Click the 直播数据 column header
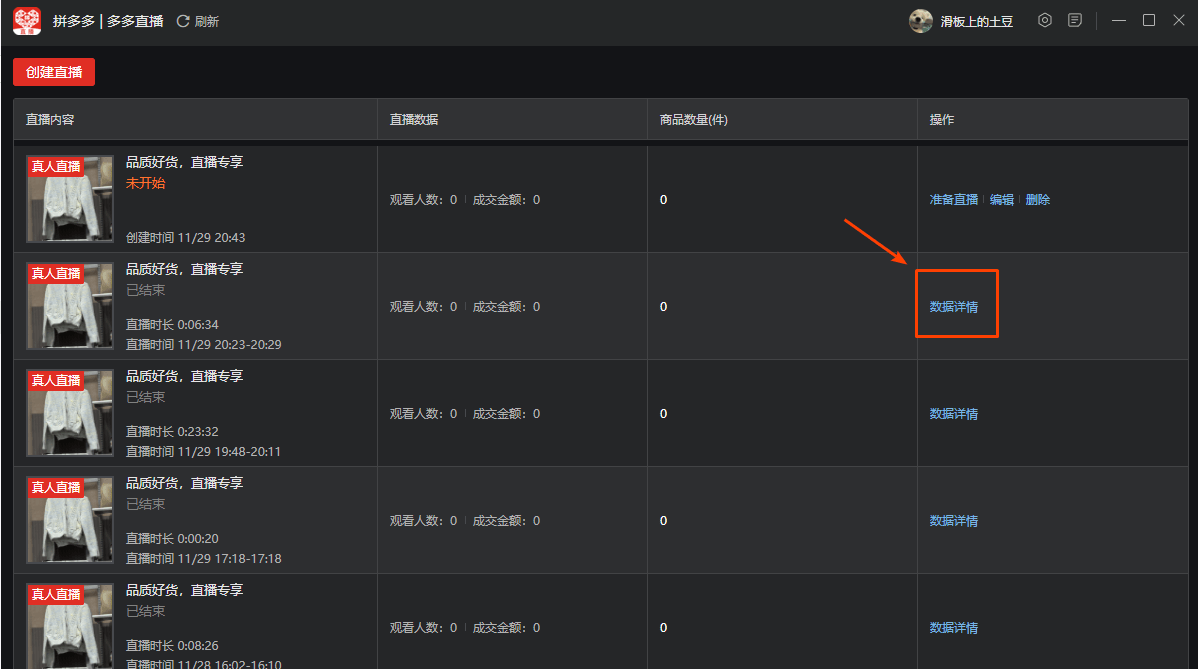 click(x=414, y=120)
